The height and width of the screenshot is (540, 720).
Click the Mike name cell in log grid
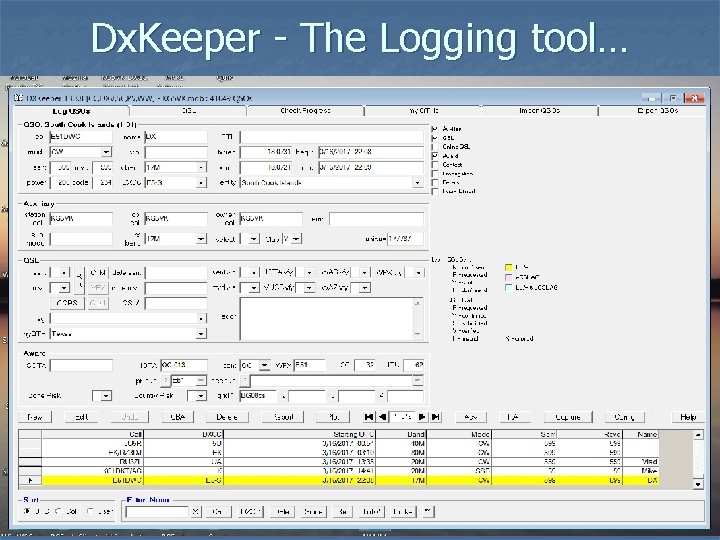641,471
